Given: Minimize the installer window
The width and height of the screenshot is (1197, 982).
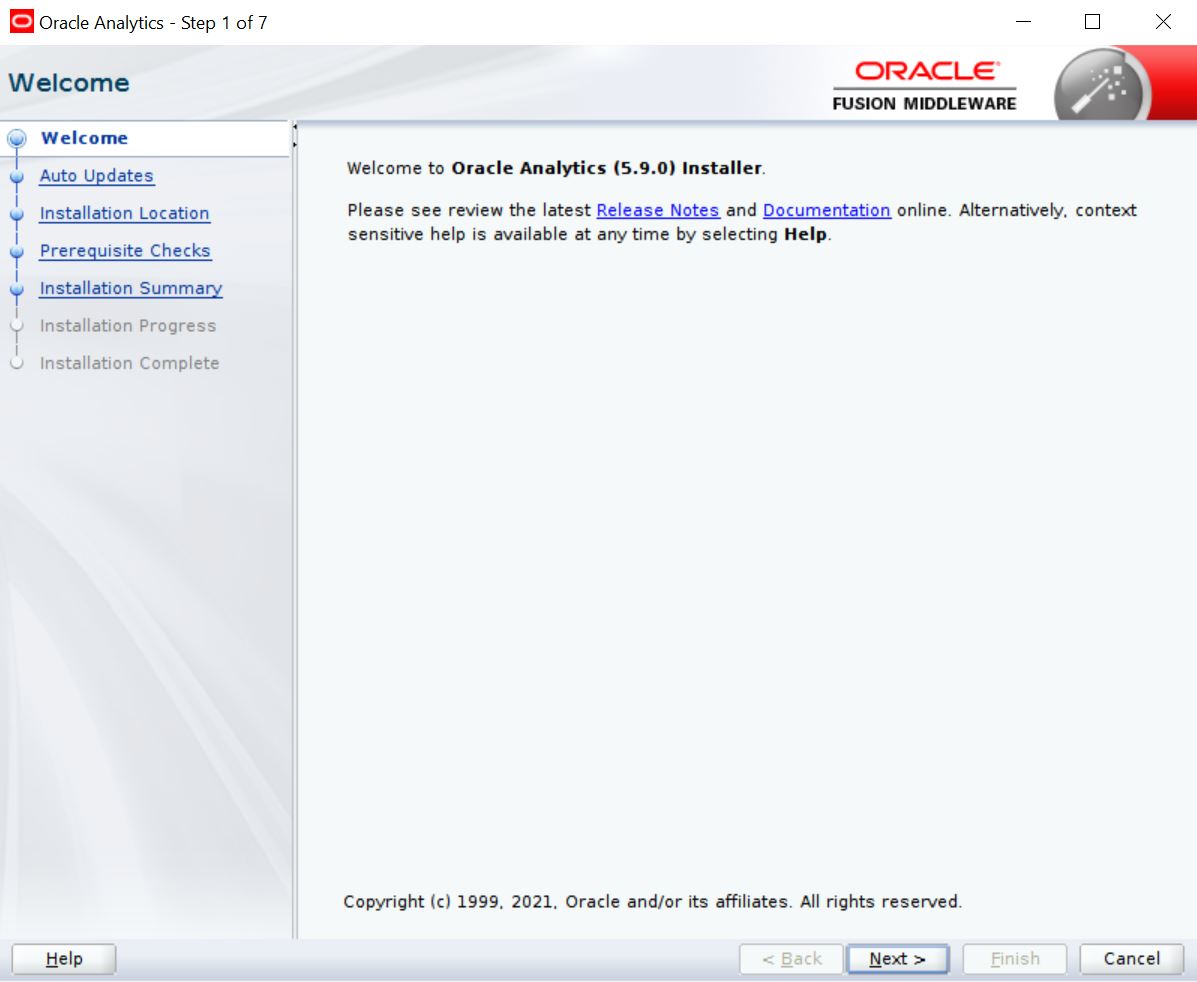Looking at the screenshot, I should click(1023, 21).
